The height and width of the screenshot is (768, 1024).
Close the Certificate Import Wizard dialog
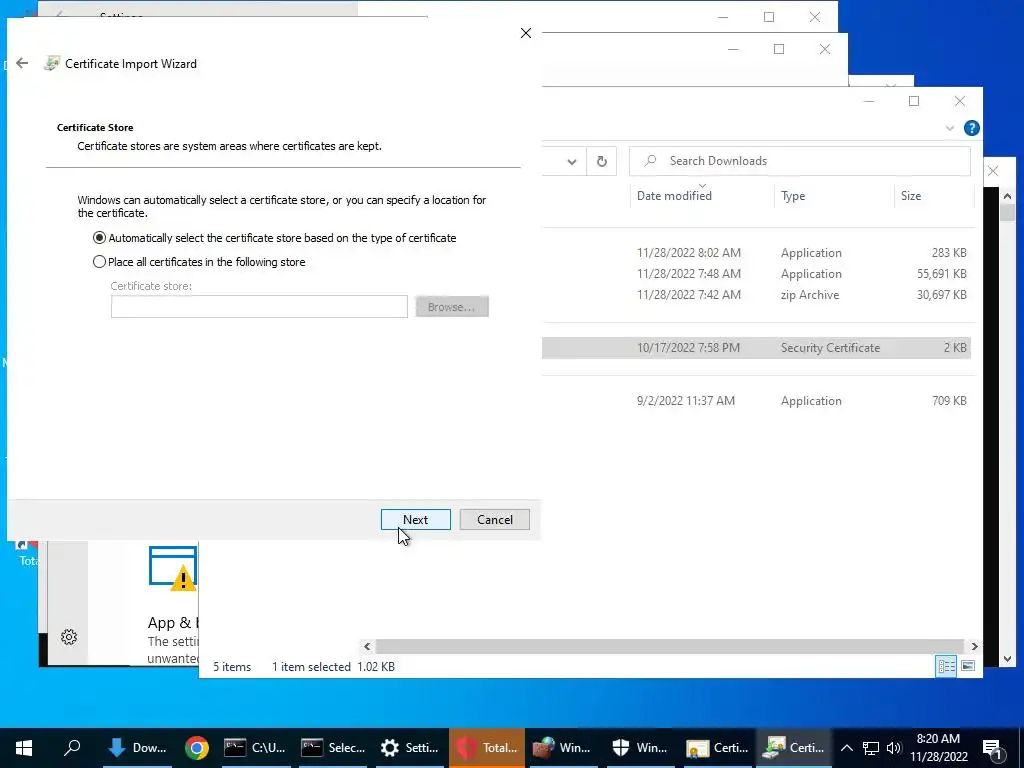click(x=526, y=33)
